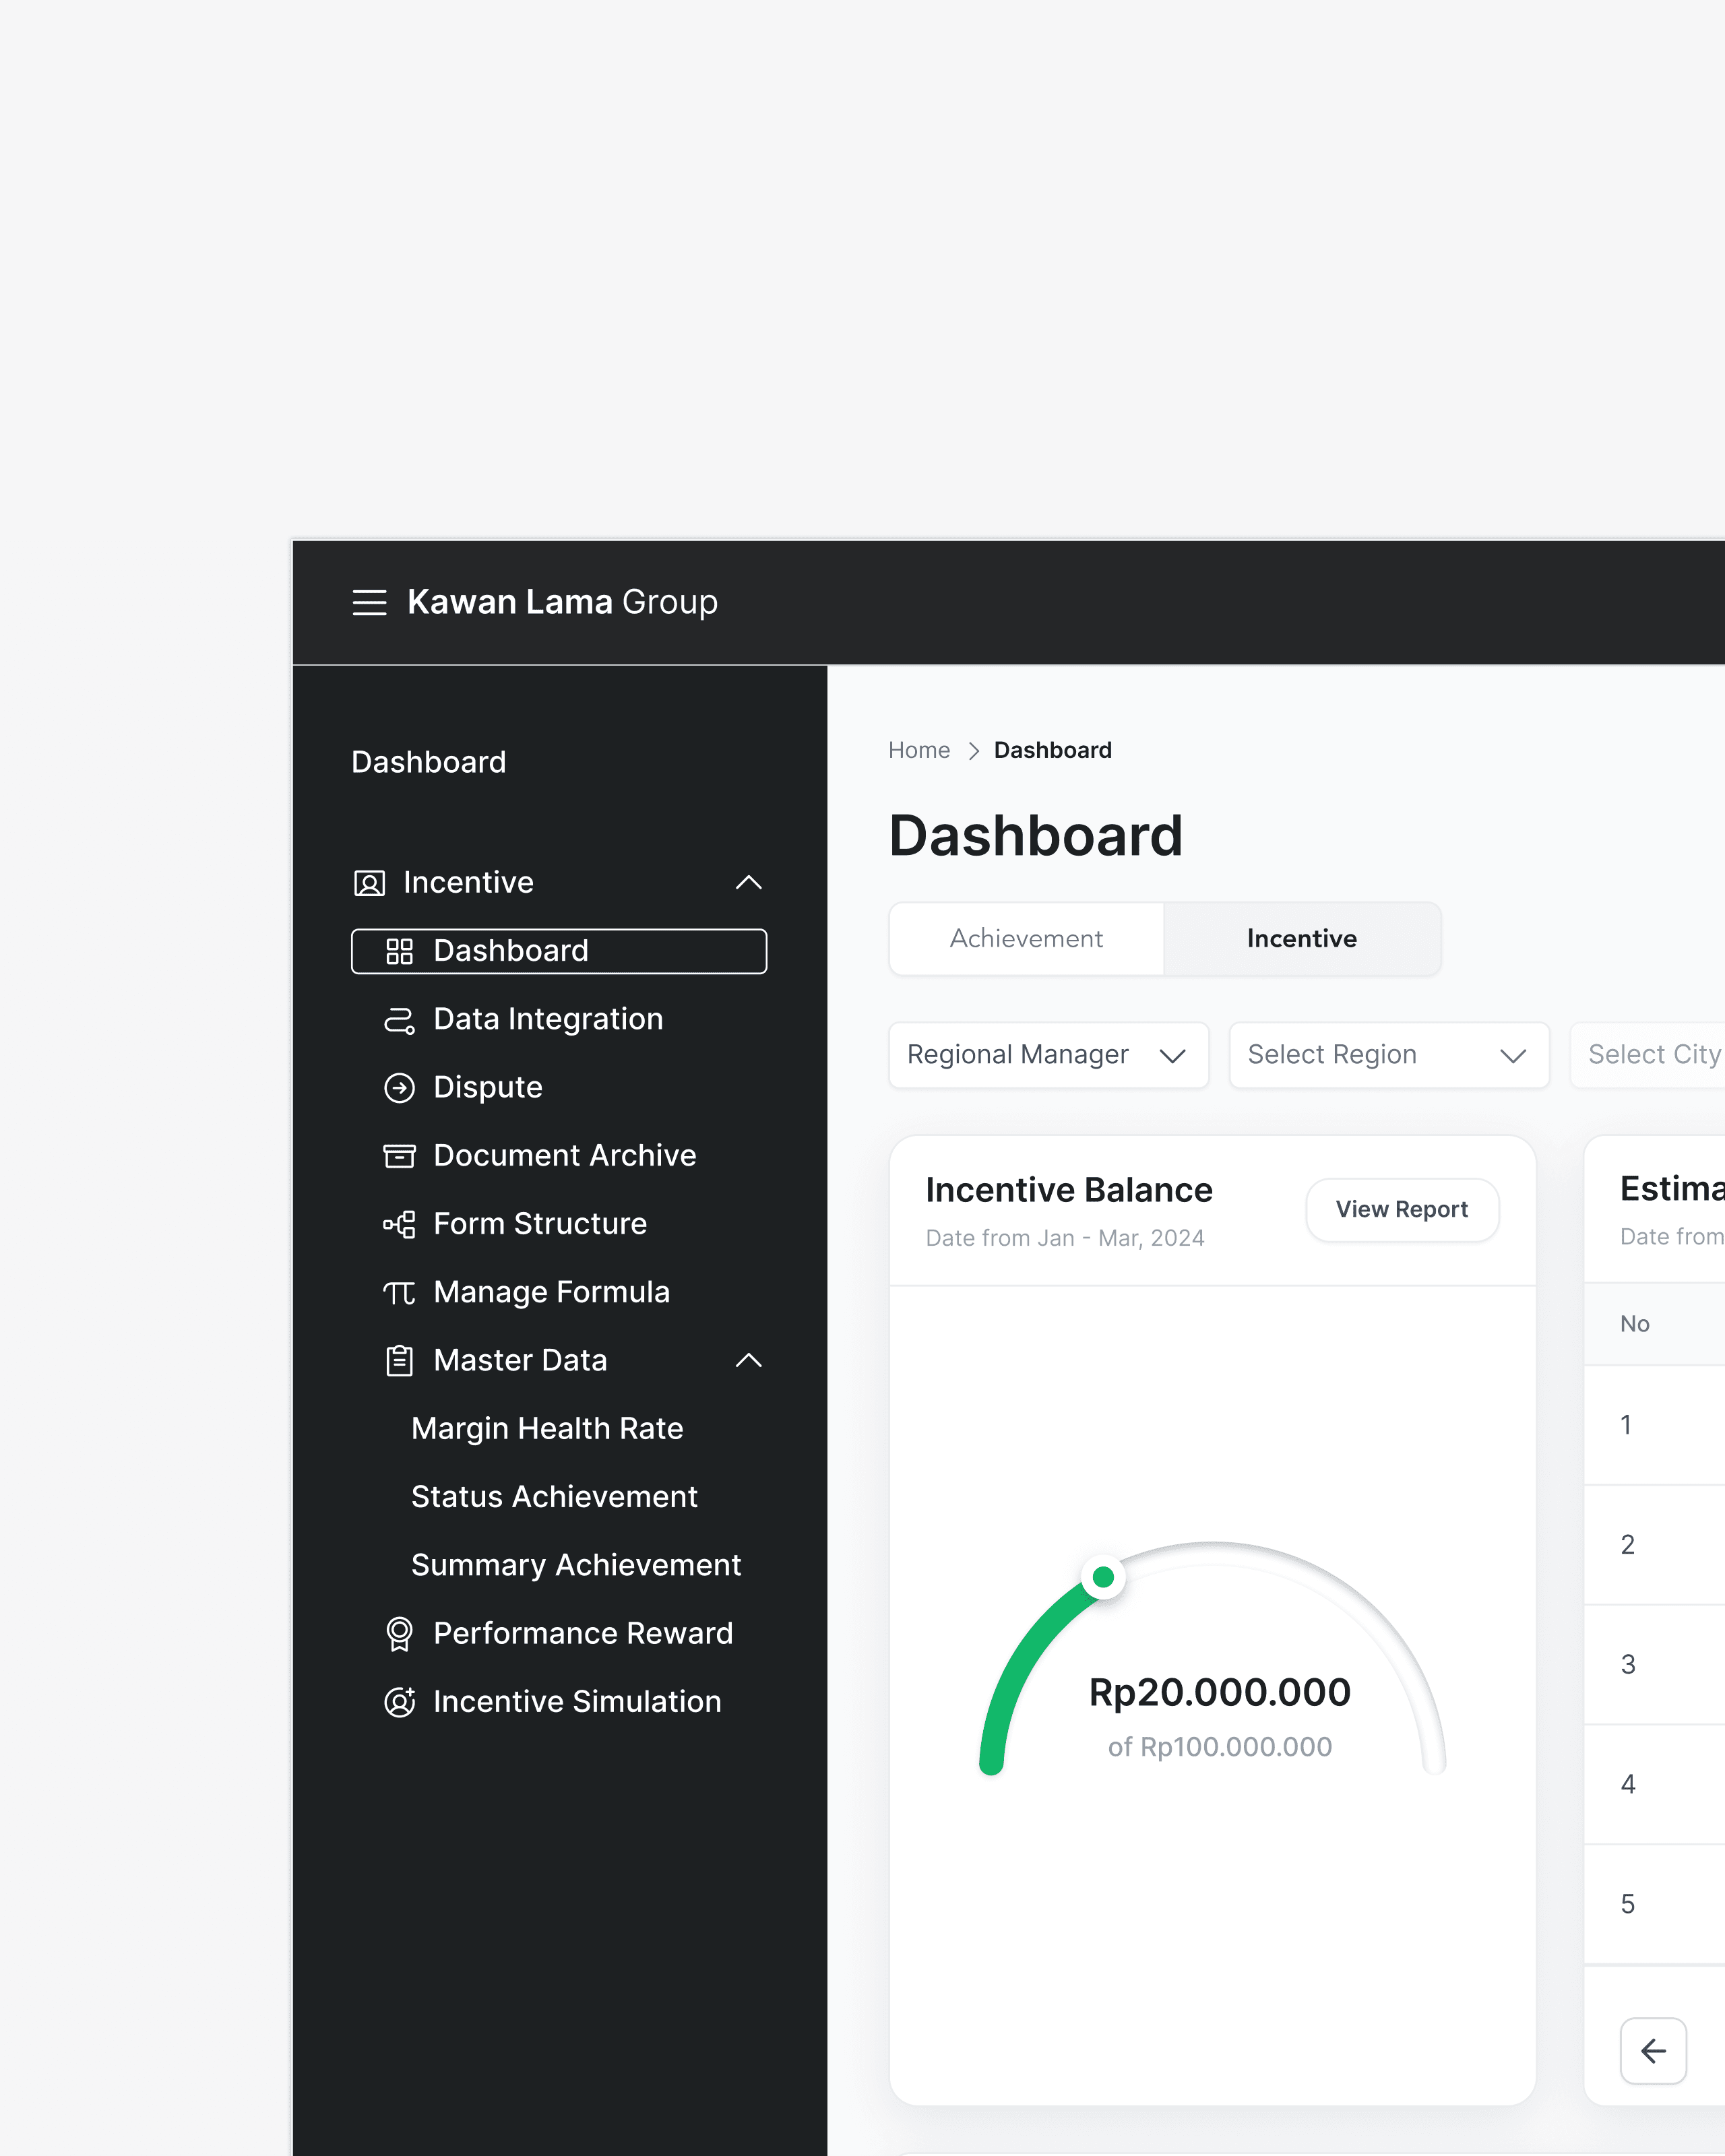Switch to the Achievement tab
This screenshot has width=1725, height=2156.
(x=1026, y=939)
